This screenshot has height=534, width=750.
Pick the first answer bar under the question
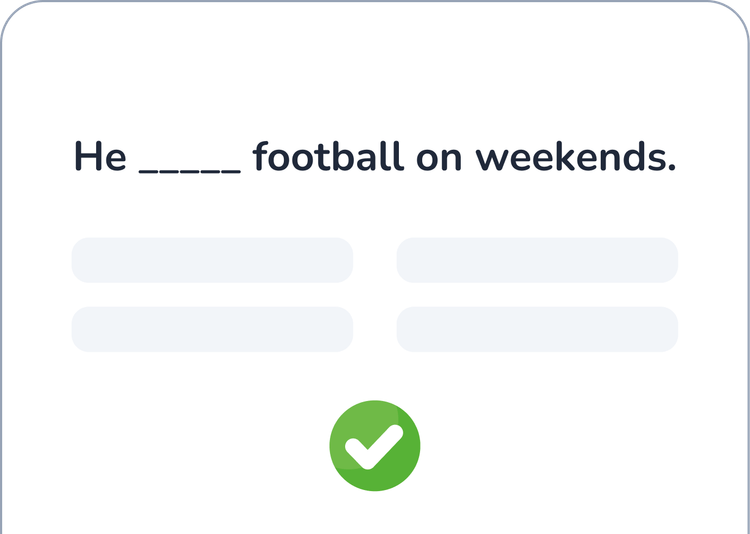[212, 260]
